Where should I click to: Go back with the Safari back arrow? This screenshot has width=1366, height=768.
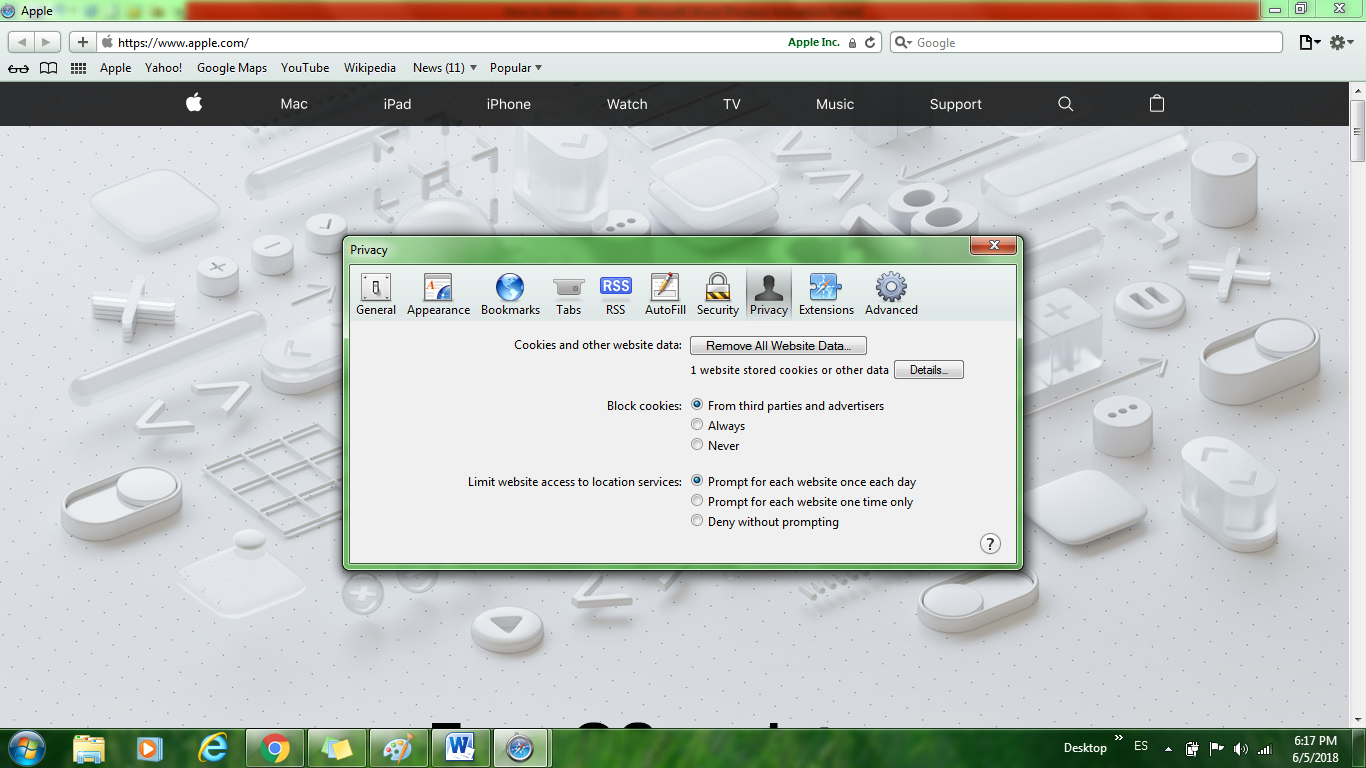click(22, 42)
